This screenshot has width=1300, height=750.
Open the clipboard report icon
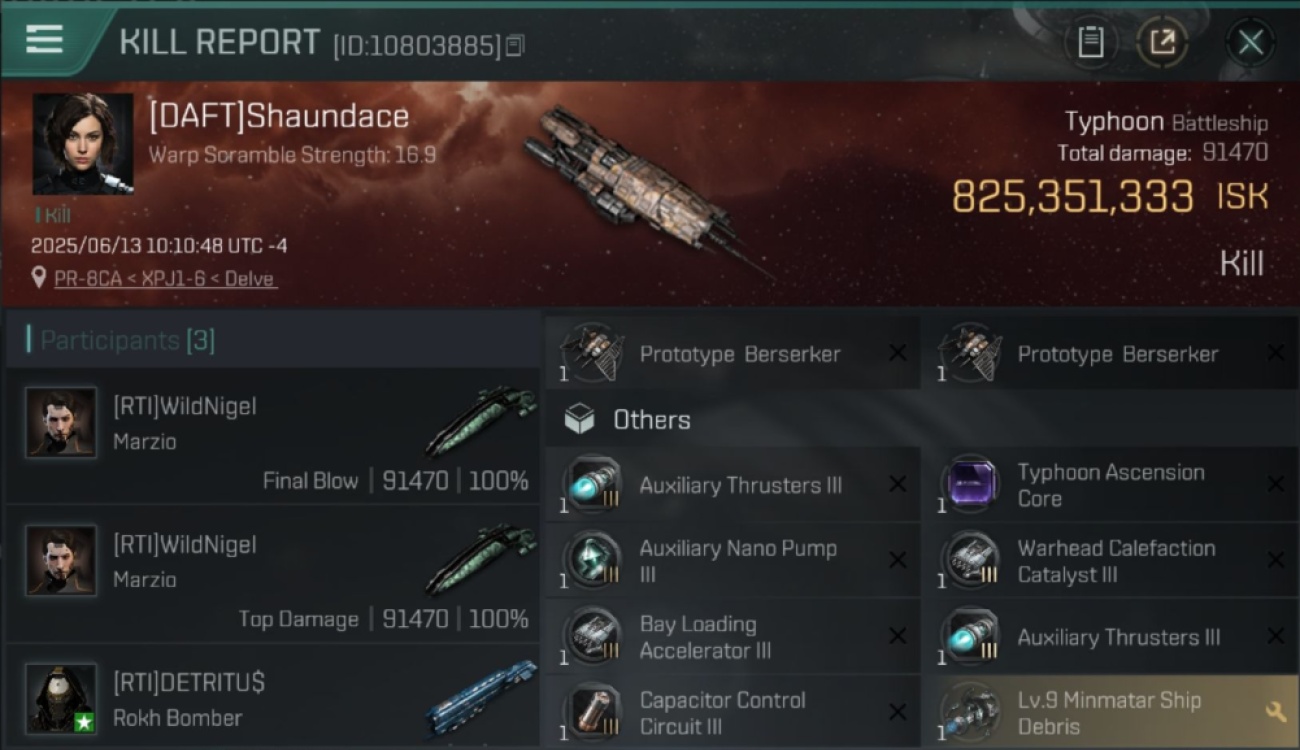coord(1091,42)
